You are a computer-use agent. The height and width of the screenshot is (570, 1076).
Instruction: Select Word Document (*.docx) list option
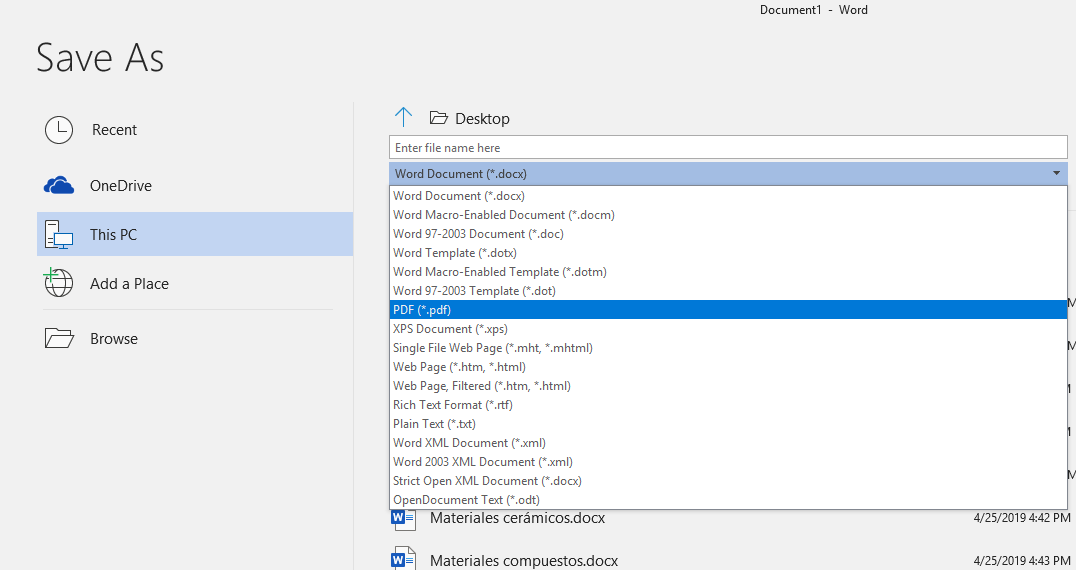(x=728, y=195)
